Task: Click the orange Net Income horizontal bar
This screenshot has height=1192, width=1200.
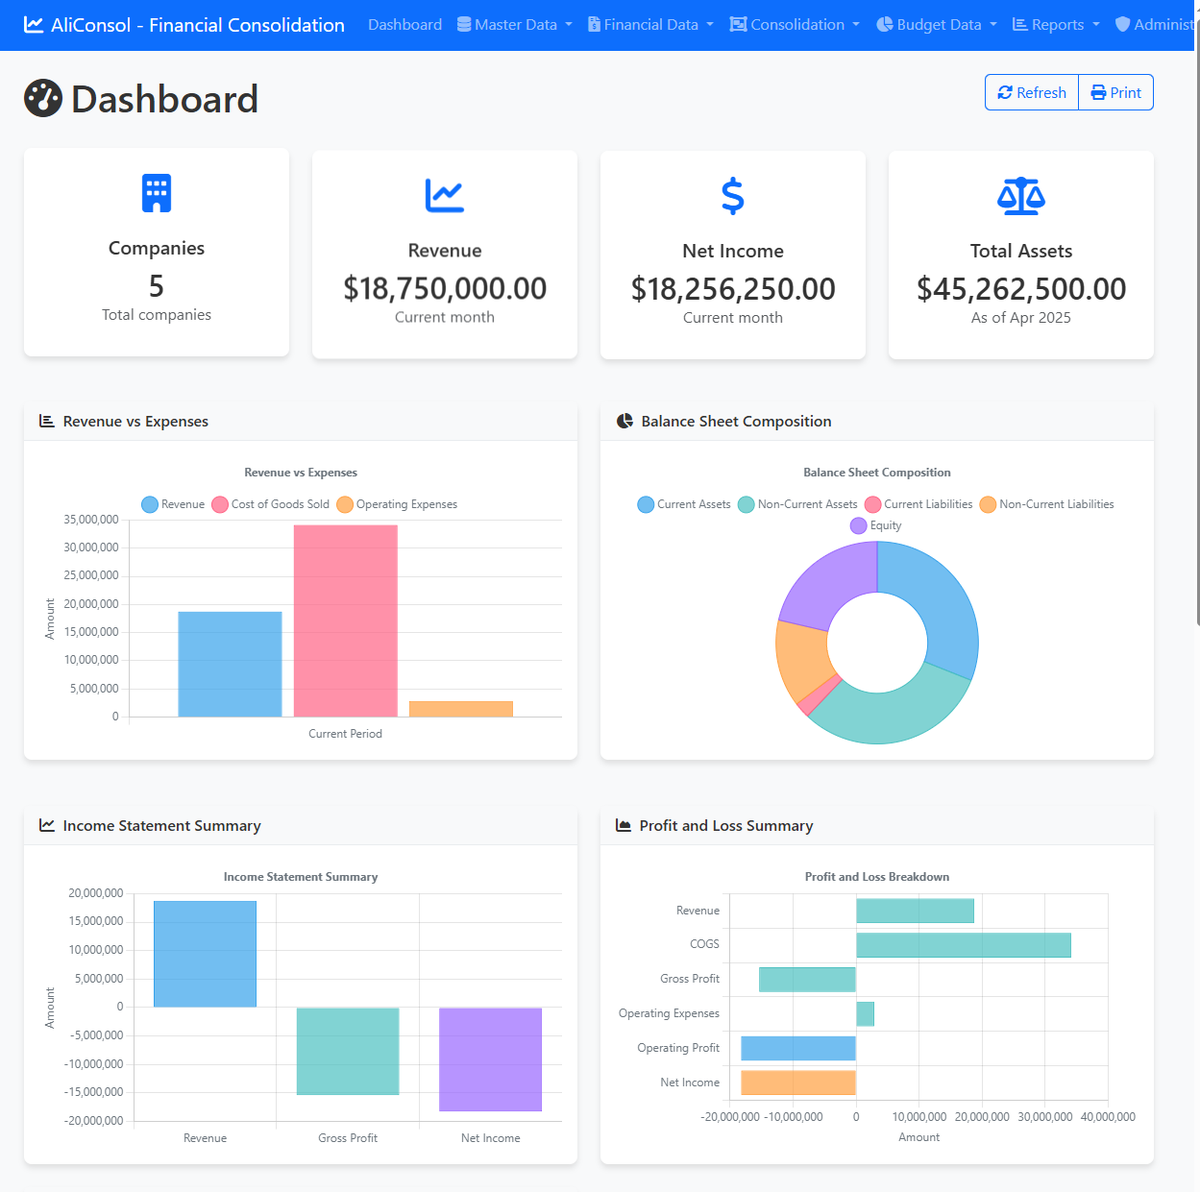Action: tap(798, 1083)
